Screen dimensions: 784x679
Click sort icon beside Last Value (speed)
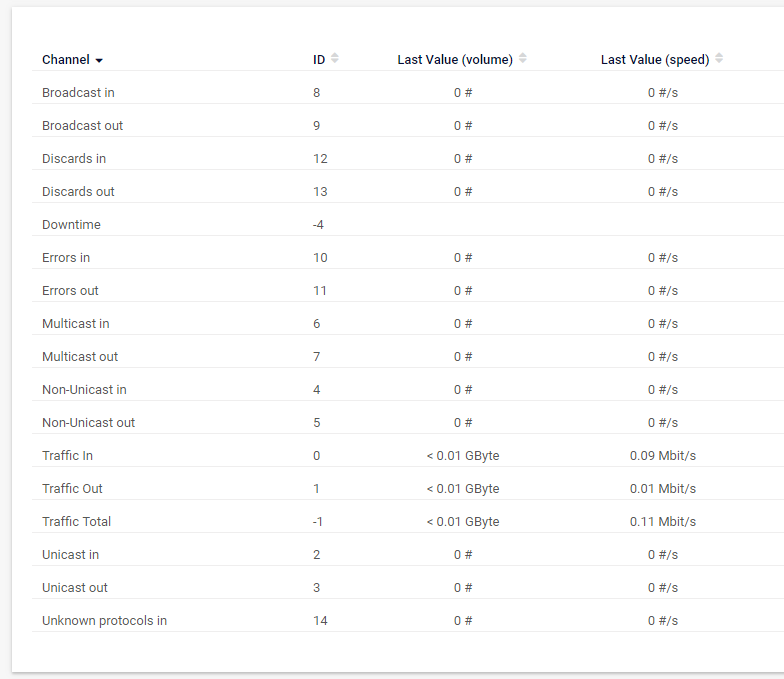pos(719,59)
